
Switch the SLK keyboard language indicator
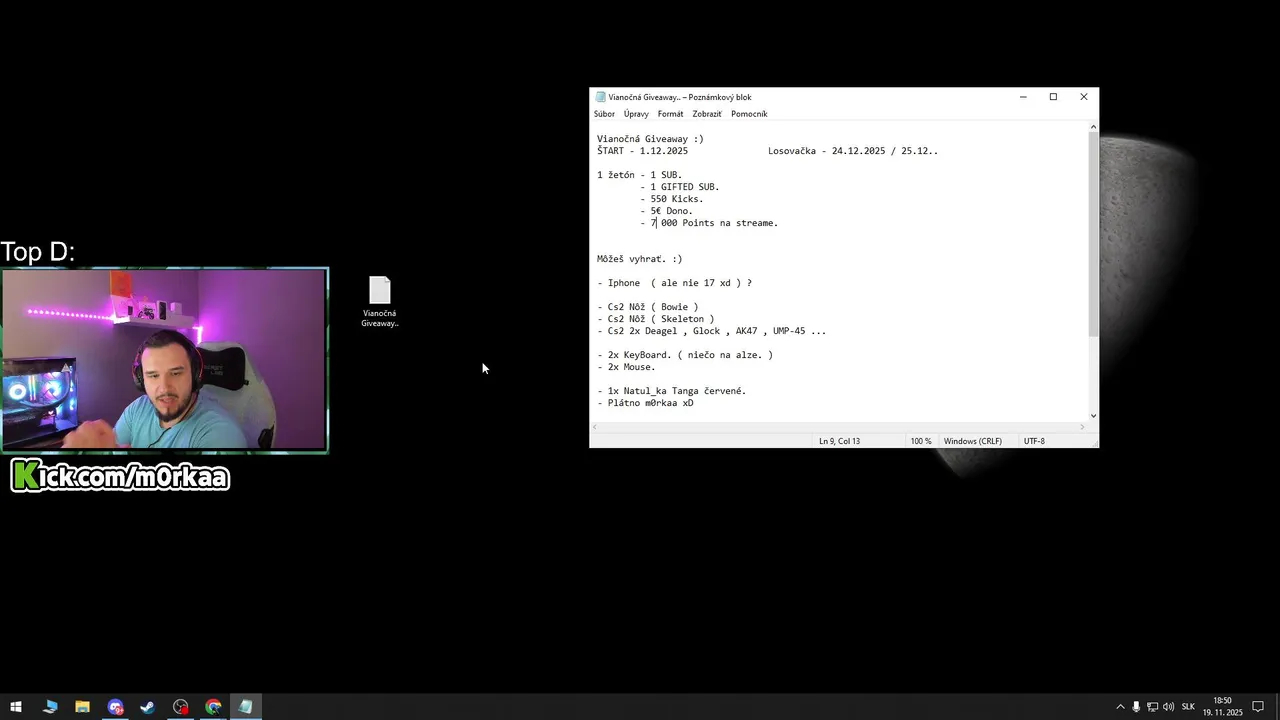coord(1188,707)
